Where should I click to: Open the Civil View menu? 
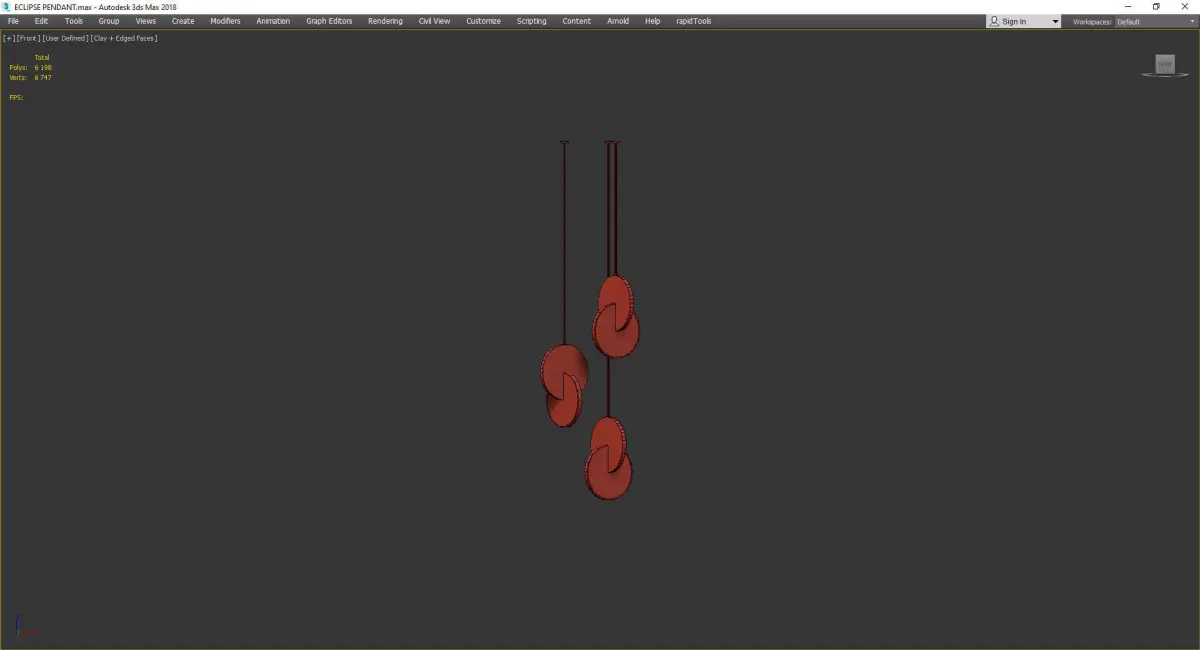(434, 21)
